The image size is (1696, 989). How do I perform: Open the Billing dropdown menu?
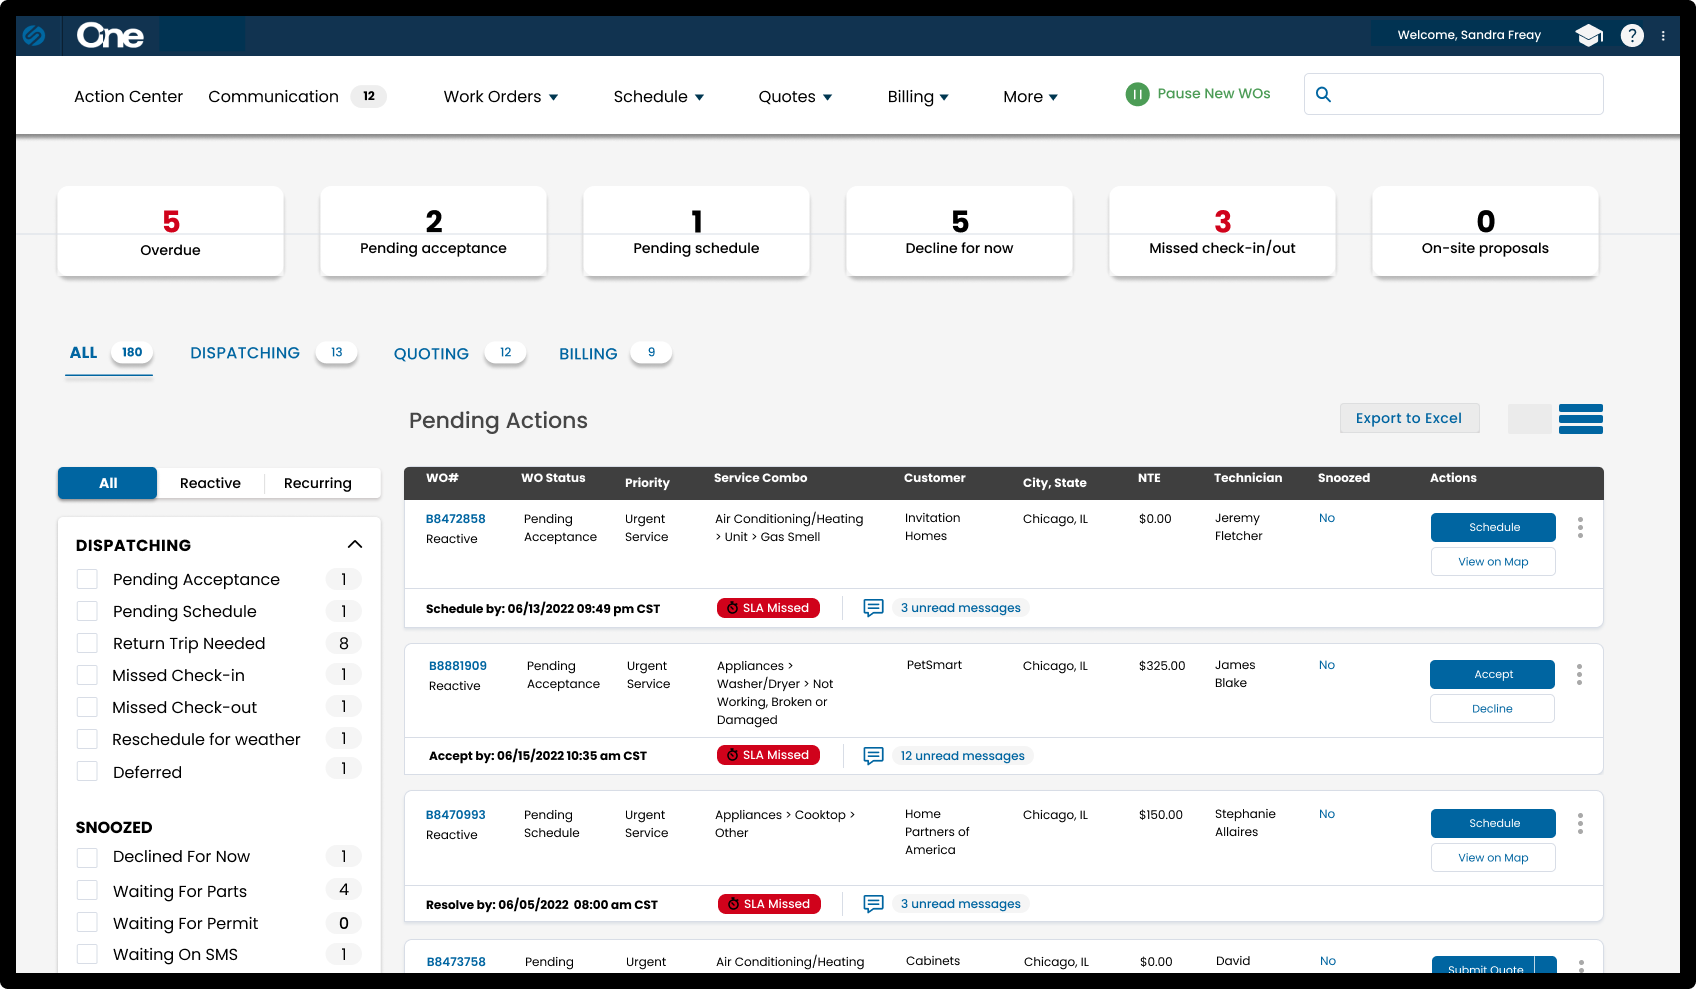[x=918, y=96]
